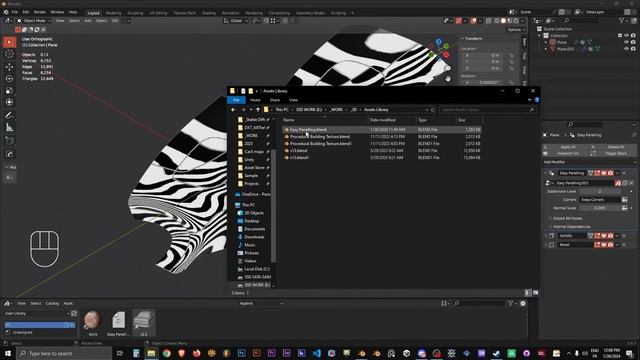Hide Plane.001 object in viewport
The height and width of the screenshot is (360, 640).
coord(627,49)
